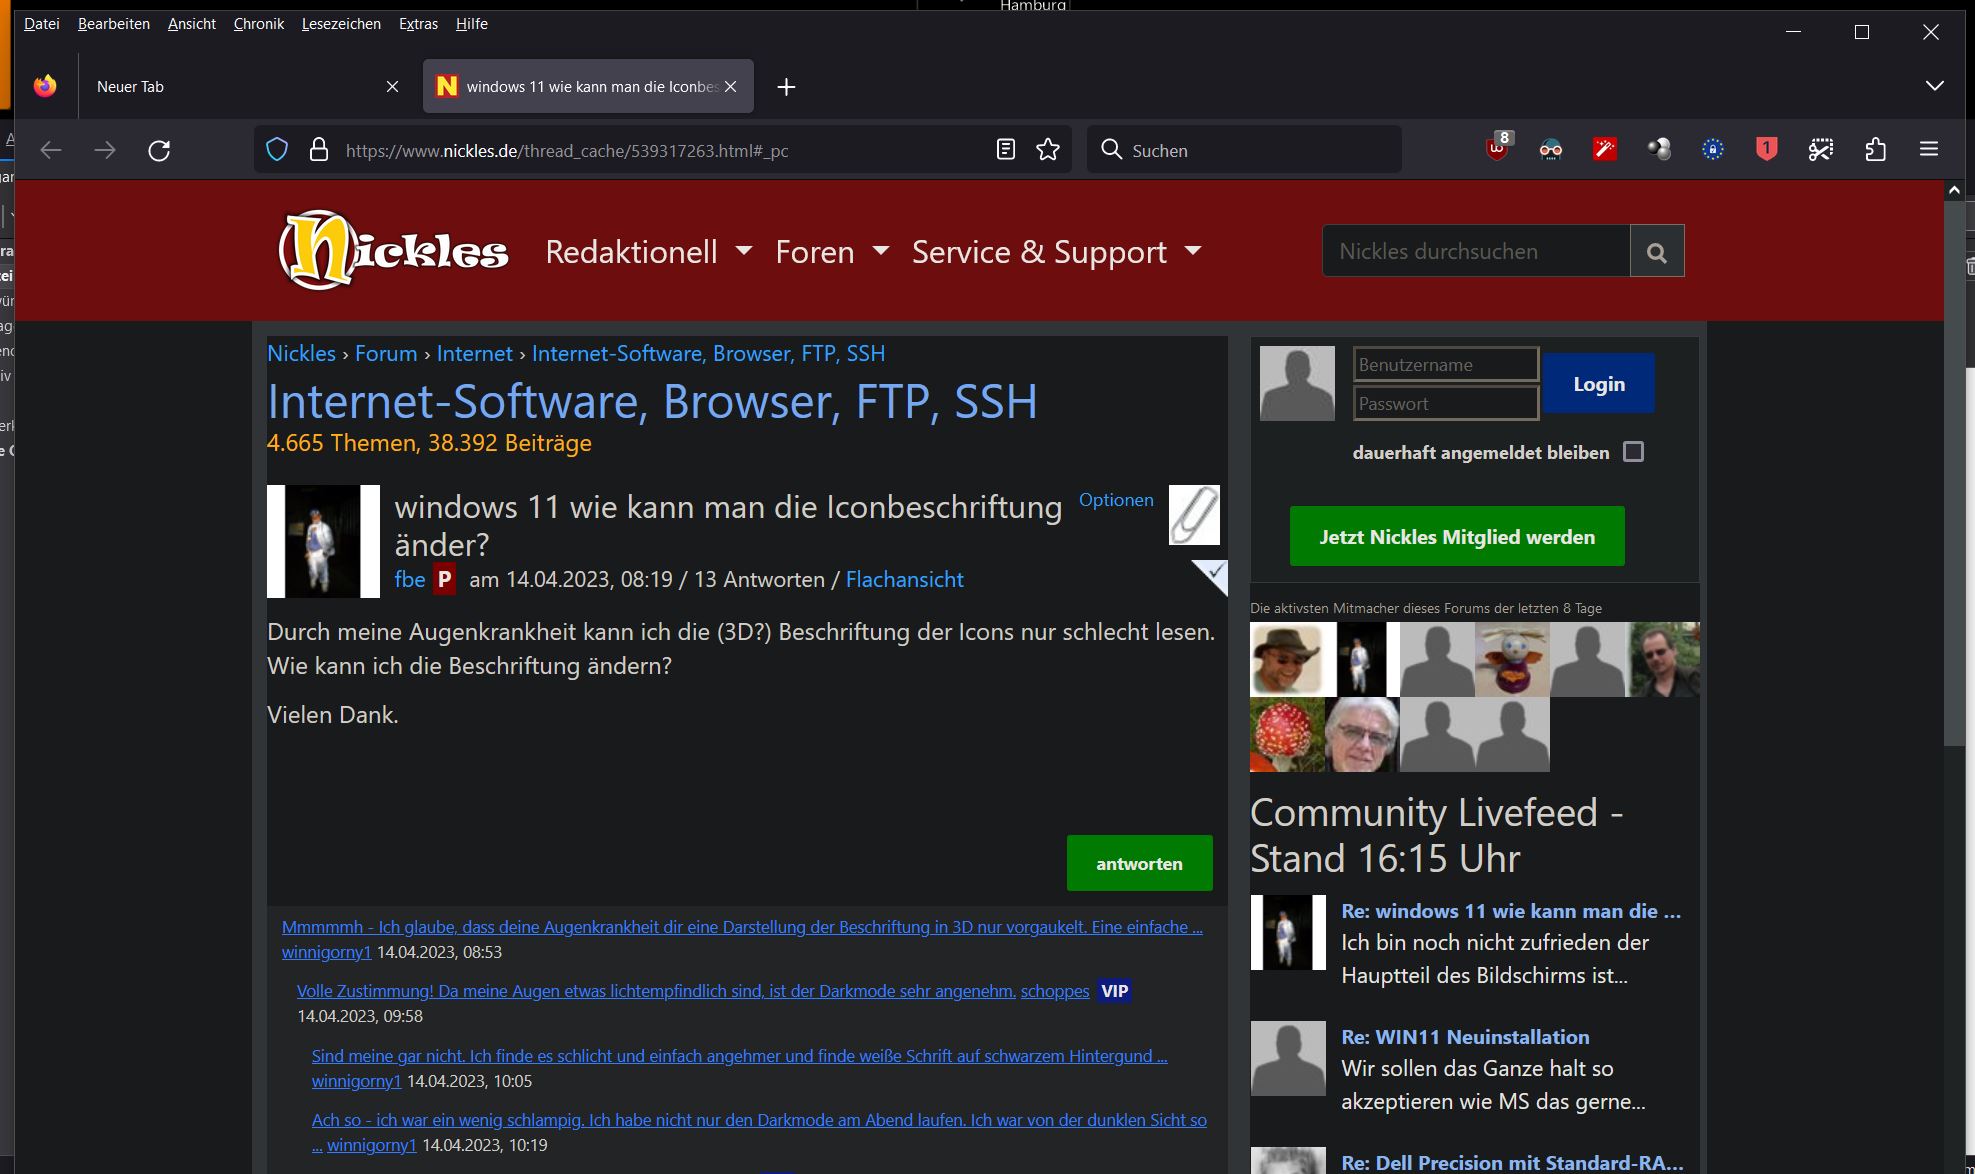Click 'Jetzt Nickles Mitglied werden' button
The image size is (1975, 1174).
tap(1457, 537)
